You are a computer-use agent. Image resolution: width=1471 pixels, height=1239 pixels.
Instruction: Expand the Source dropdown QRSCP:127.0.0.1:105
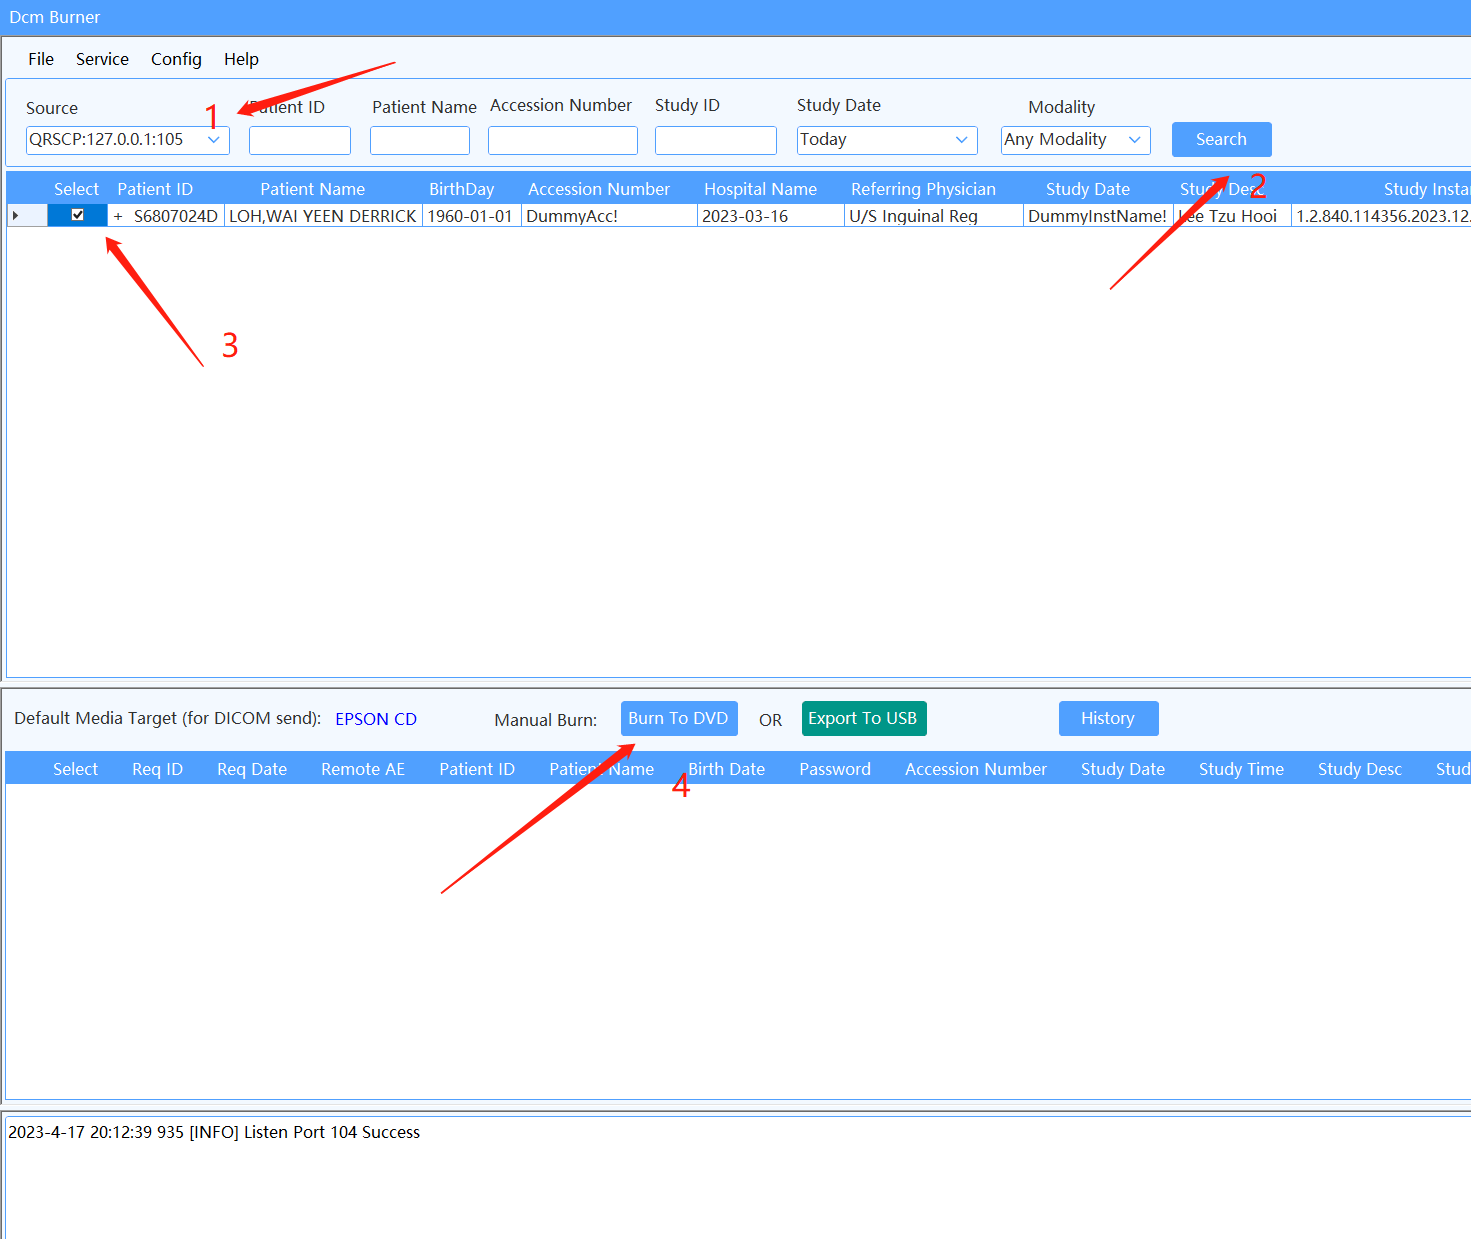(214, 140)
